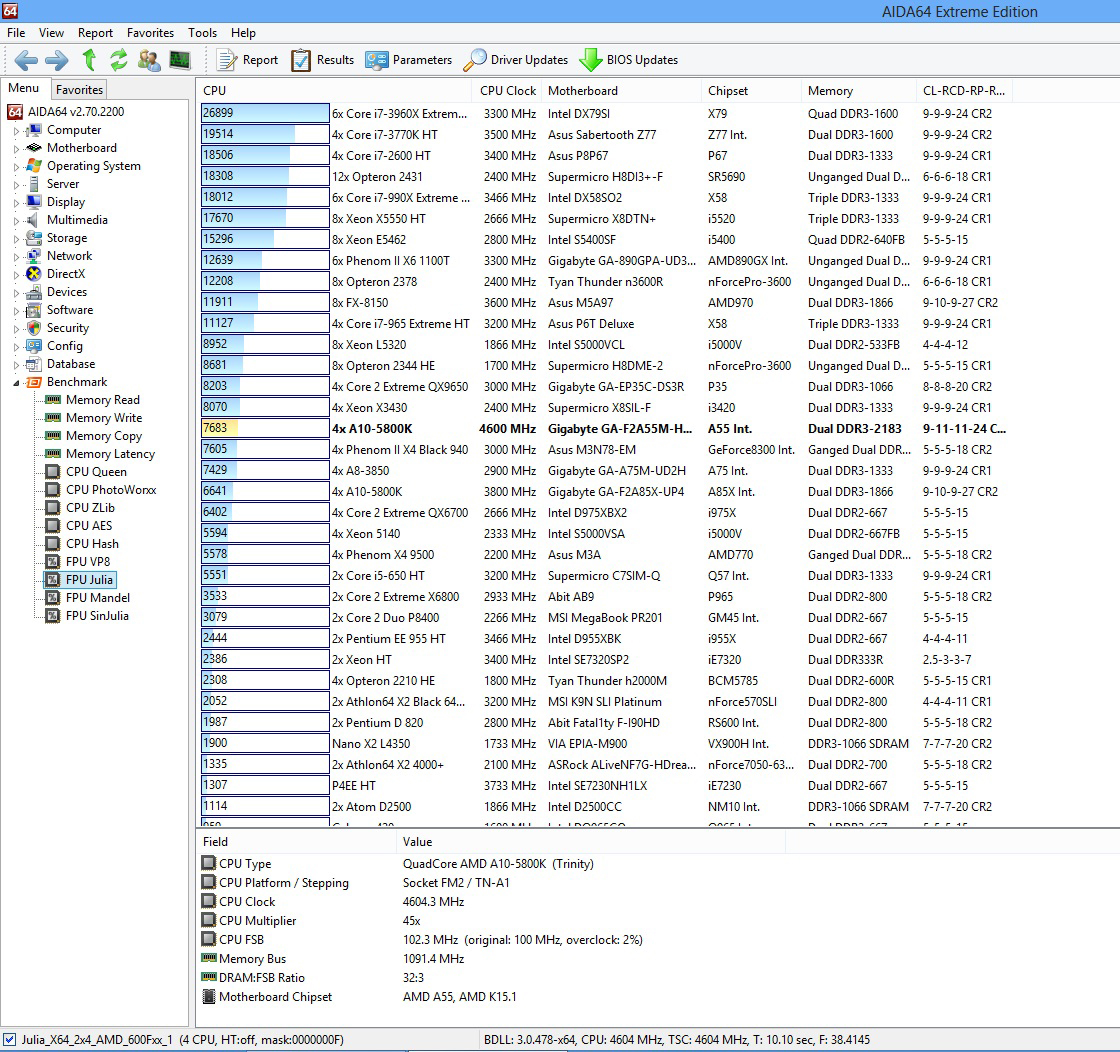The width and height of the screenshot is (1120, 1052).
Task: Collapse the Benchmark tree node
Action: coord(16,383)
